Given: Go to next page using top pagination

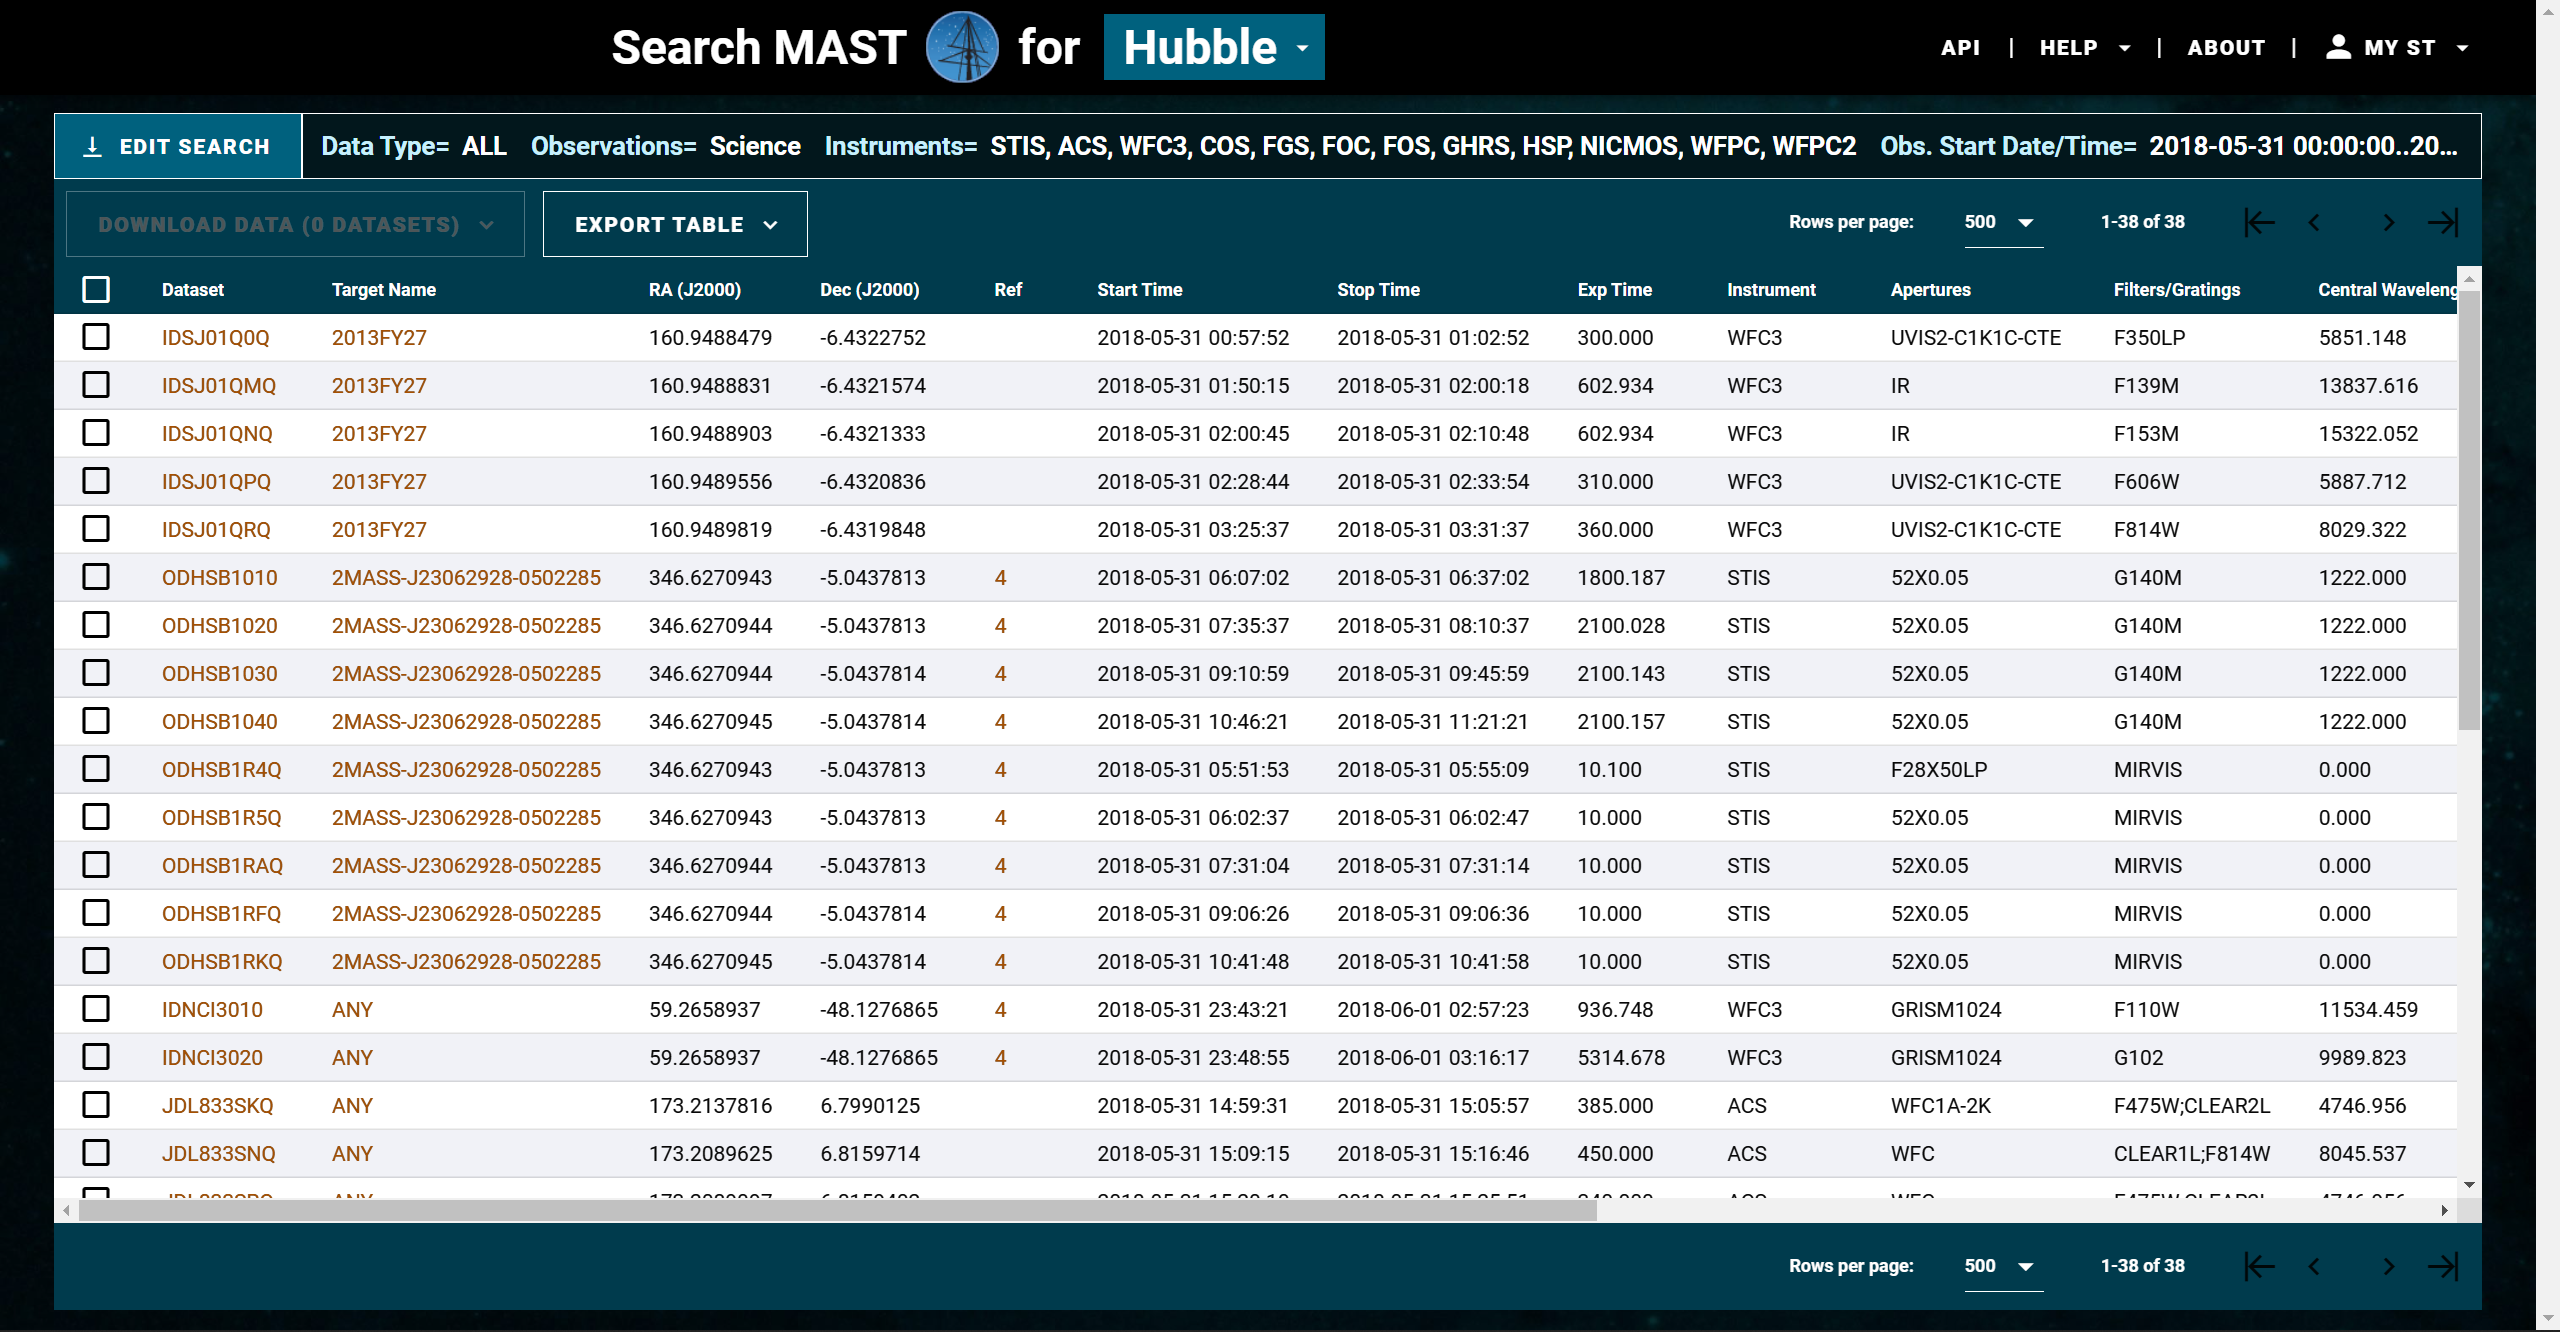Looking at the screenshot, I should pyautogui.click(x=2389, y=222).
